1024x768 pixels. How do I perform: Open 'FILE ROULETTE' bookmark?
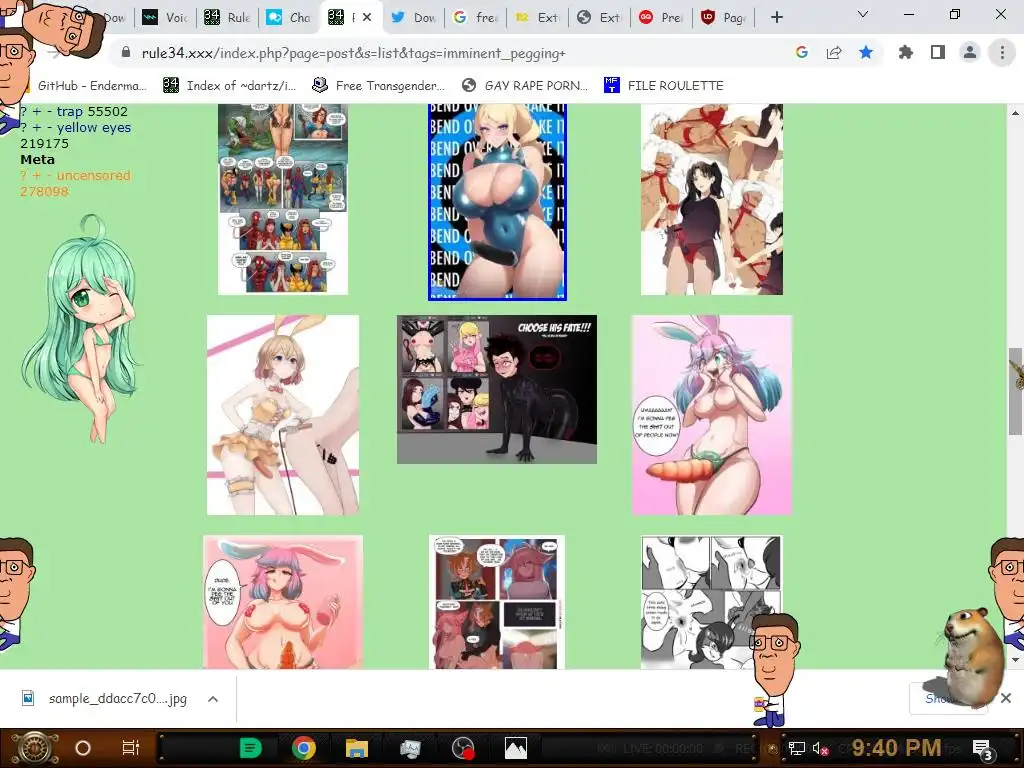pyautogui.click(x=664, y=86)
